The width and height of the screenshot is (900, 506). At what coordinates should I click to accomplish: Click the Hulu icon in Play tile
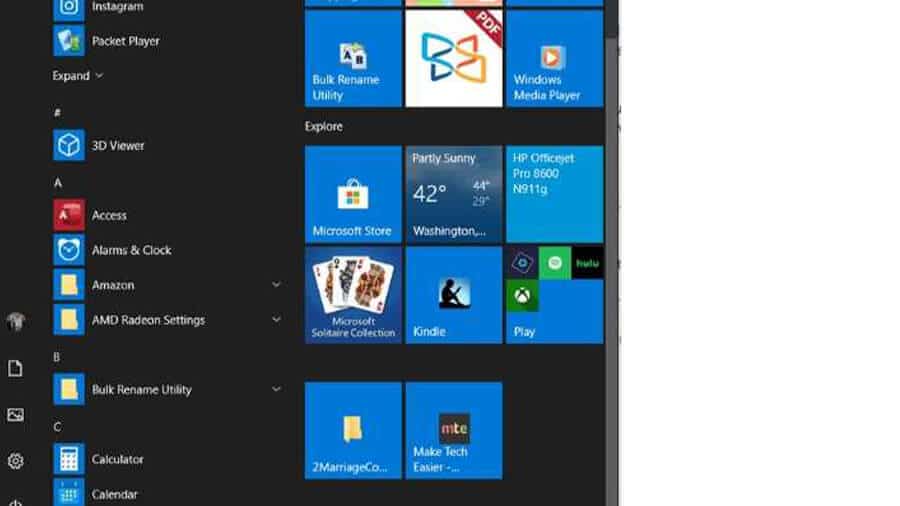587,263
